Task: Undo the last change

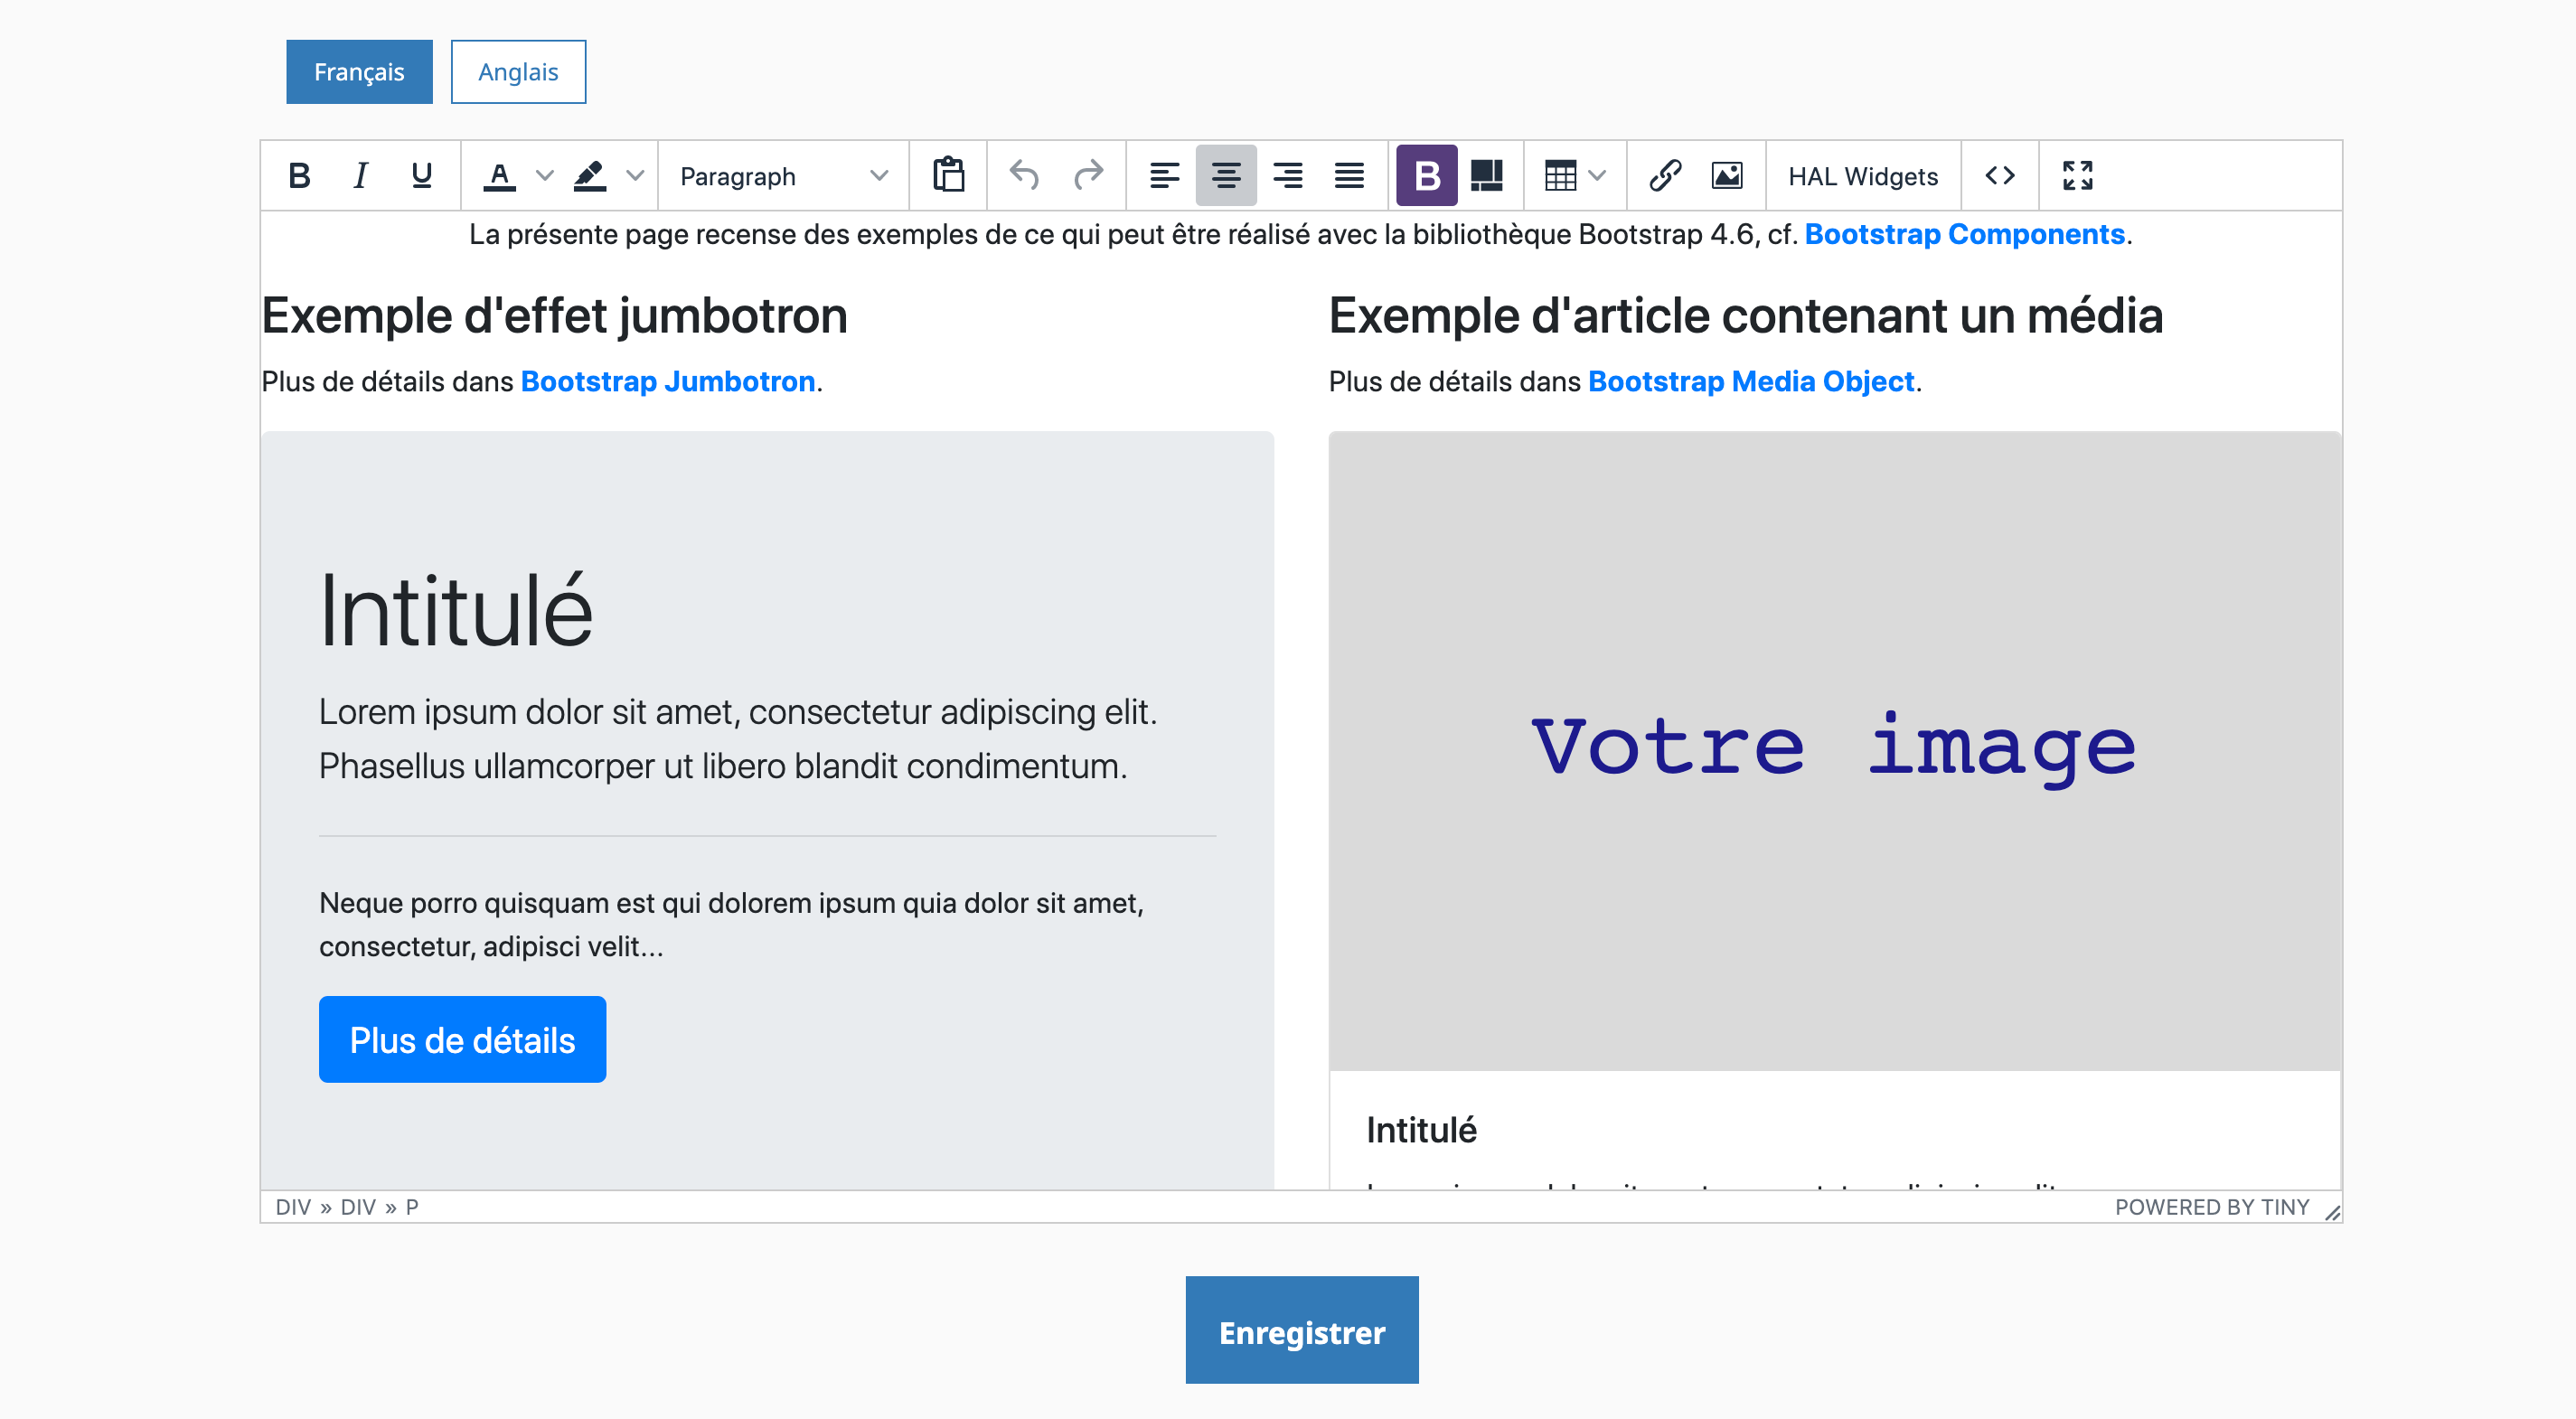Action: tap(1025, 176)
